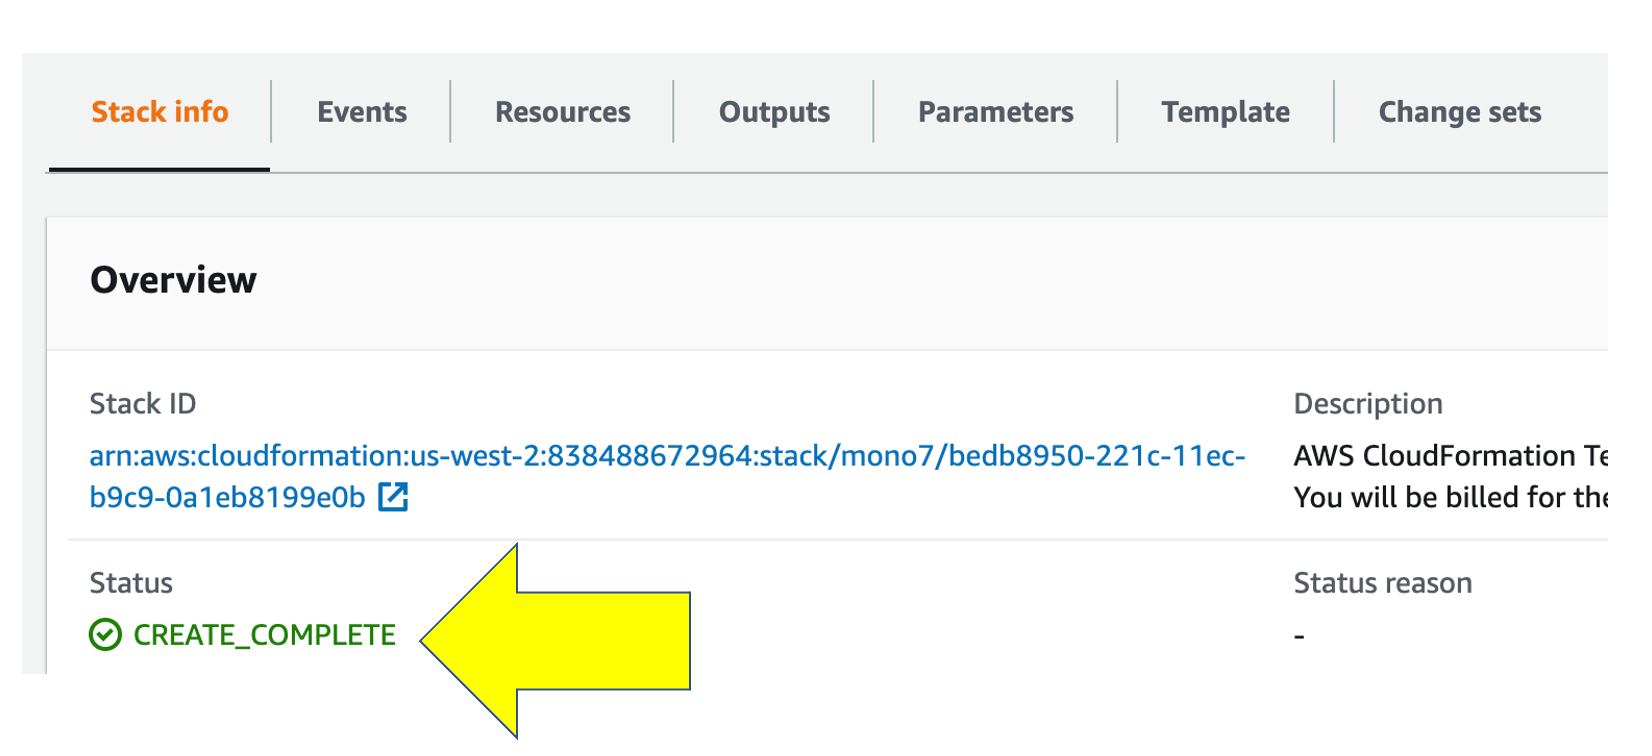Click the CREATE_COMPLETE status text
1652x756 pixels.
(x=264, y=635)
